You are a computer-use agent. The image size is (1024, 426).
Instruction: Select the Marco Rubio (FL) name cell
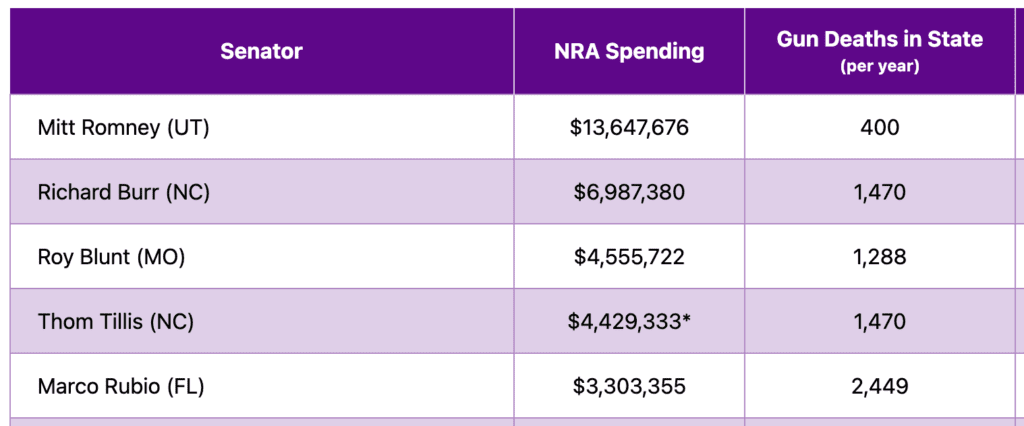tap(120, 386)
